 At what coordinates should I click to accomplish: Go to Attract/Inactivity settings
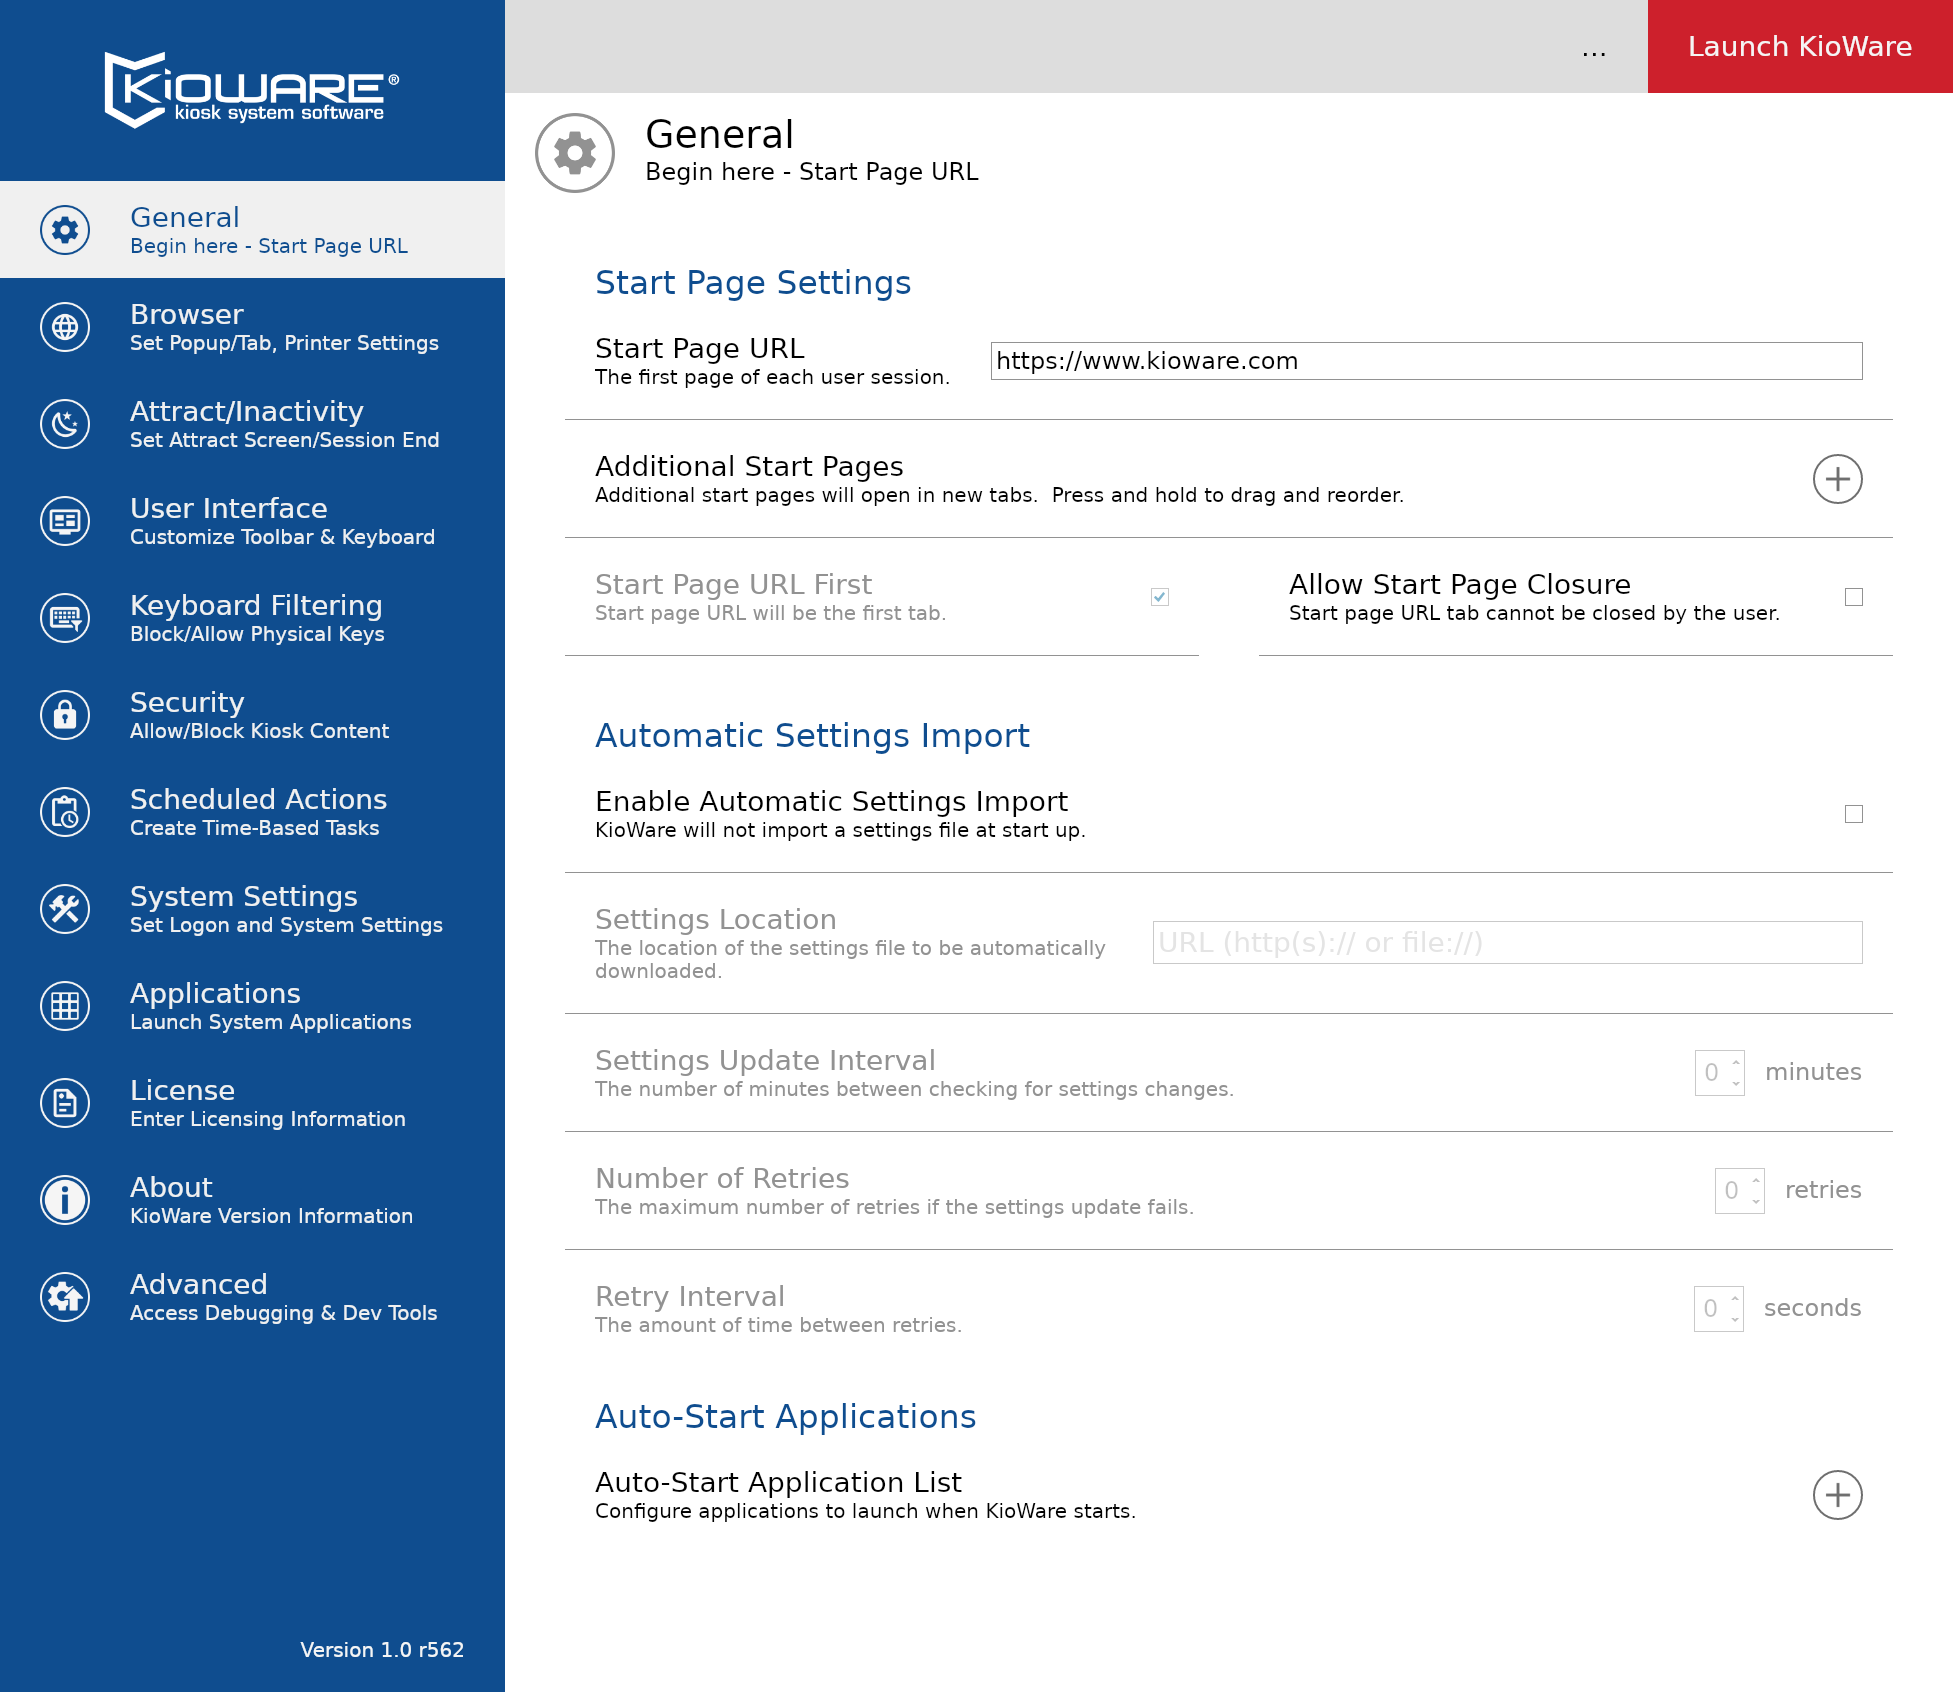pyautogui.click(x=252, y=424)
